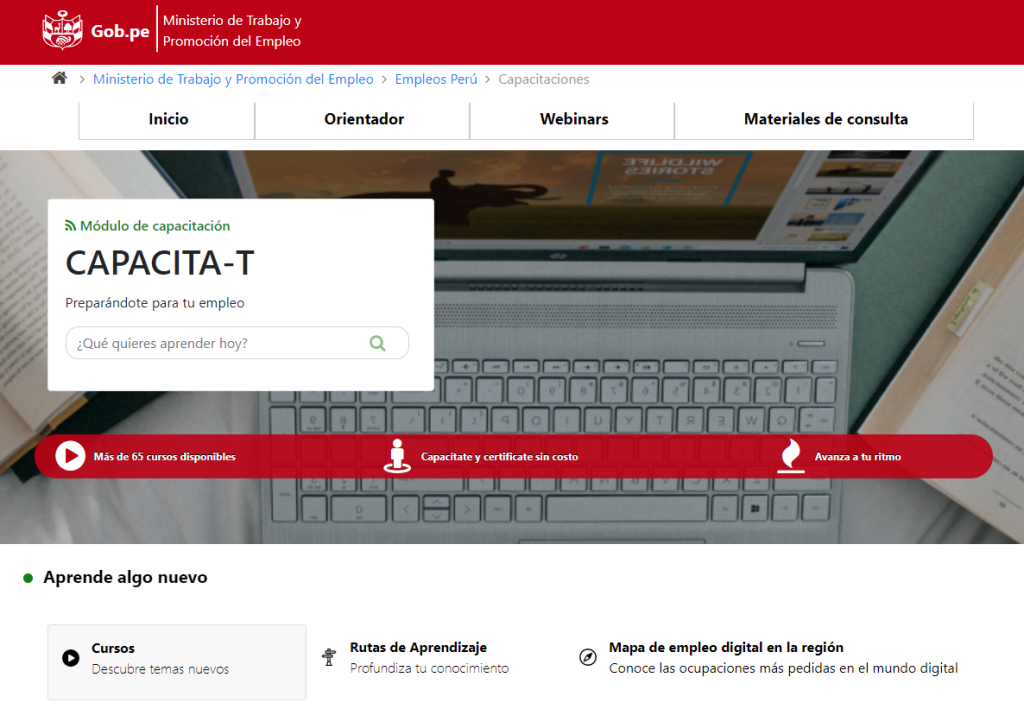Switch to the Orientador tab
1024x728 pixels.
click(364, 119)
